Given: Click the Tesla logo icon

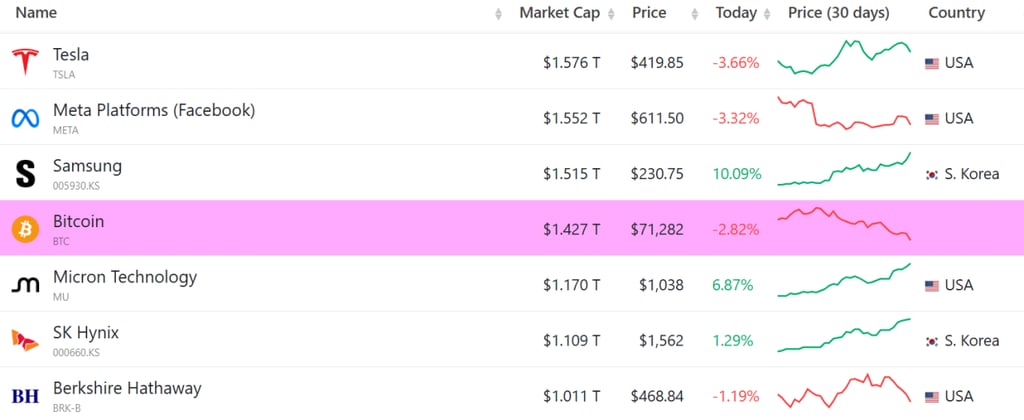Looking at the screenshot, I should coord(25,62).
